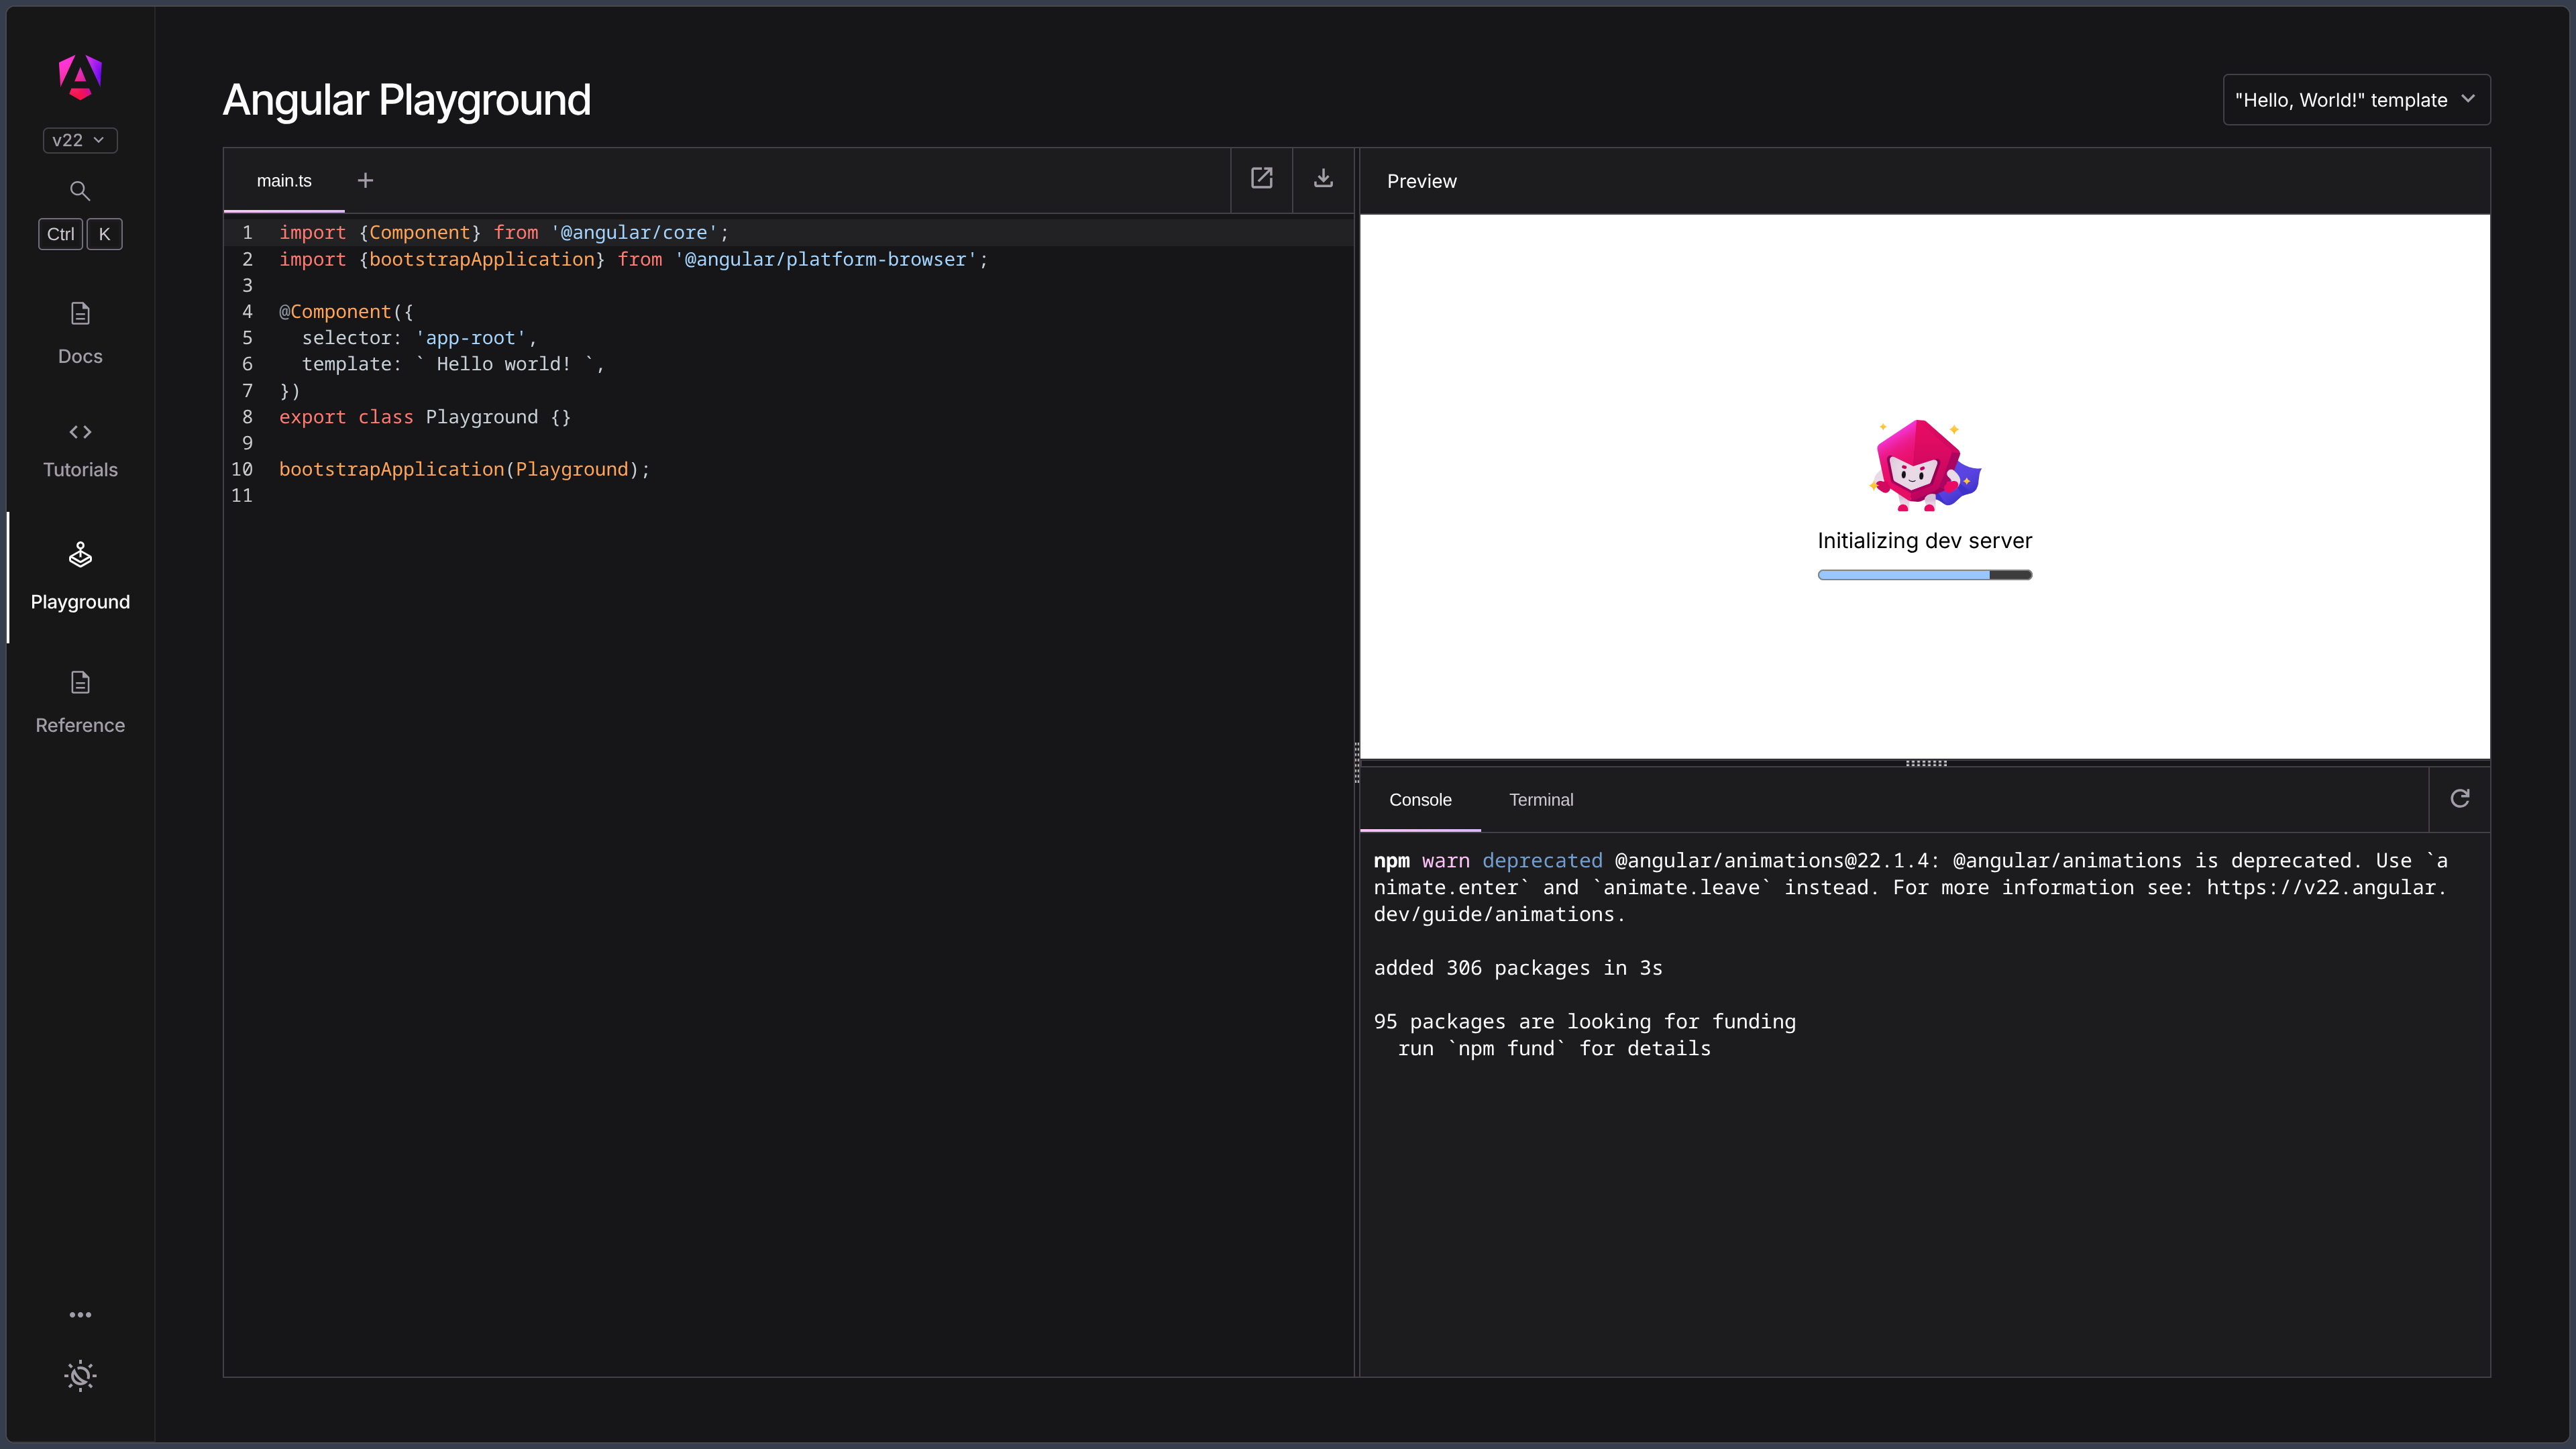The width and height of the screenshot is (2576, 1449).
Task: Switch to the Console tab
Action: point(1420,800)
